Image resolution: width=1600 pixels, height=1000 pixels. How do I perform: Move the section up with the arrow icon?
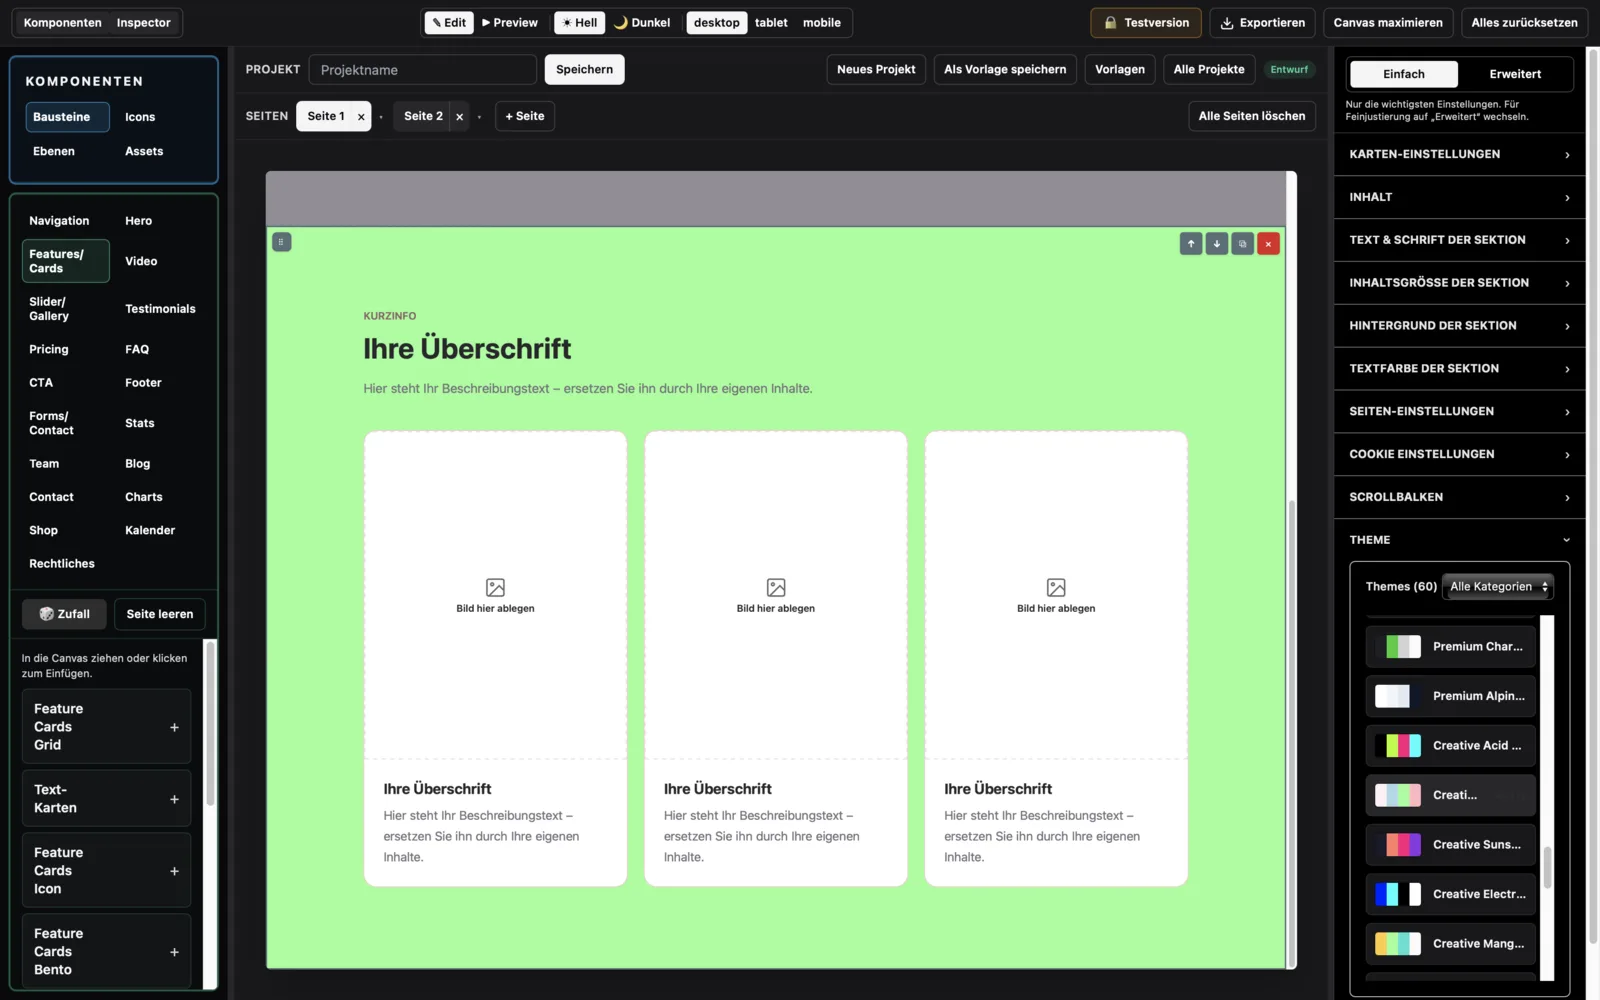click(x=1190, y=244)
